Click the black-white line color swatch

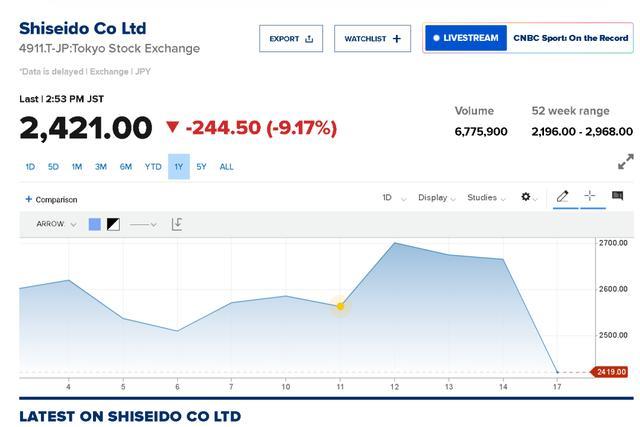(113, 224)
